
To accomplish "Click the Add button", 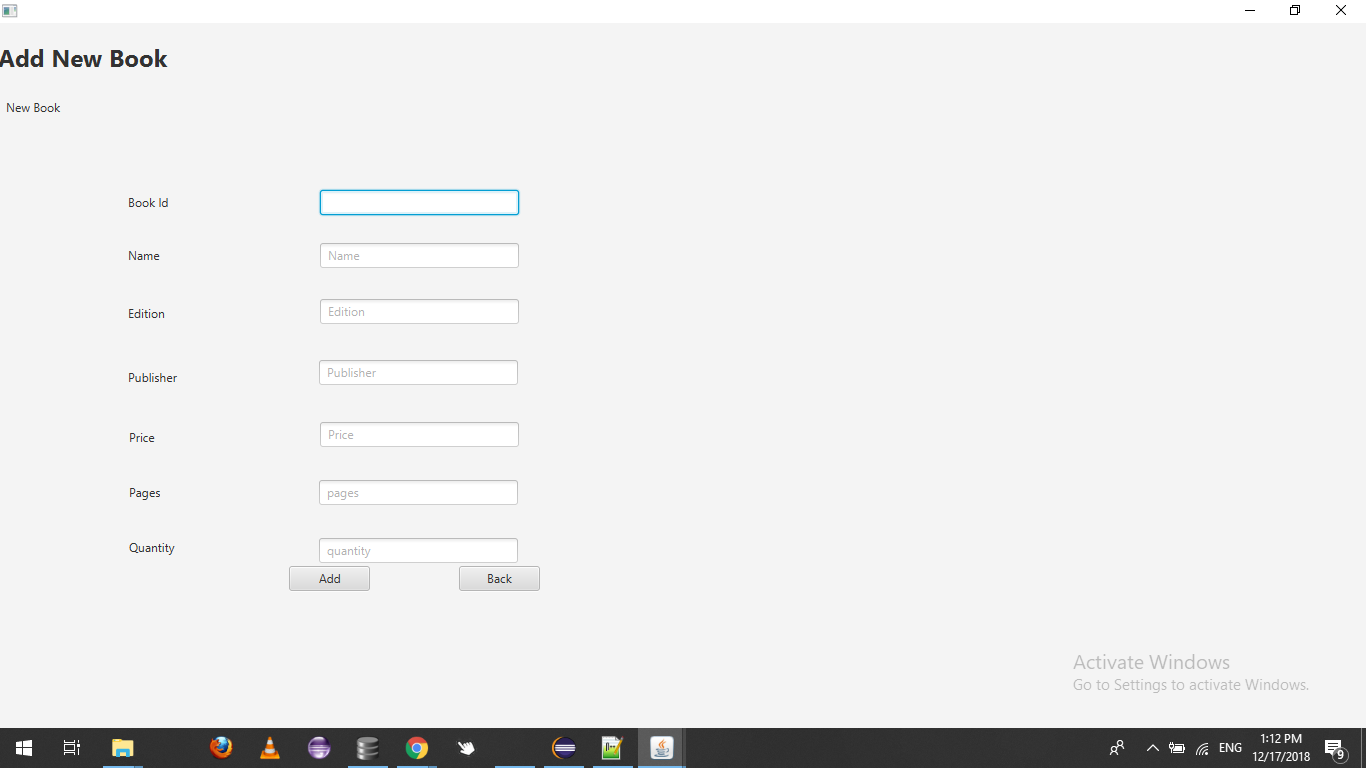I will coord(329,578).
